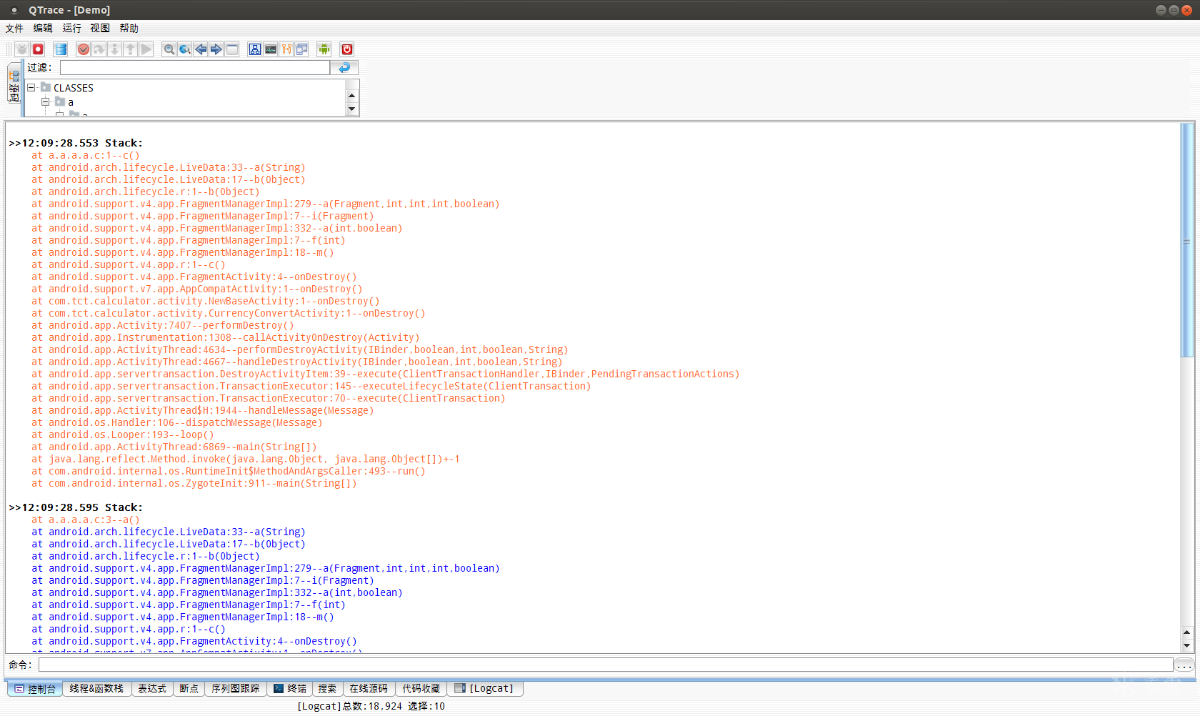Switch to the 表达式 tab
The width and height of the screenshot is (1200, 716).
(x=152, y=688)
